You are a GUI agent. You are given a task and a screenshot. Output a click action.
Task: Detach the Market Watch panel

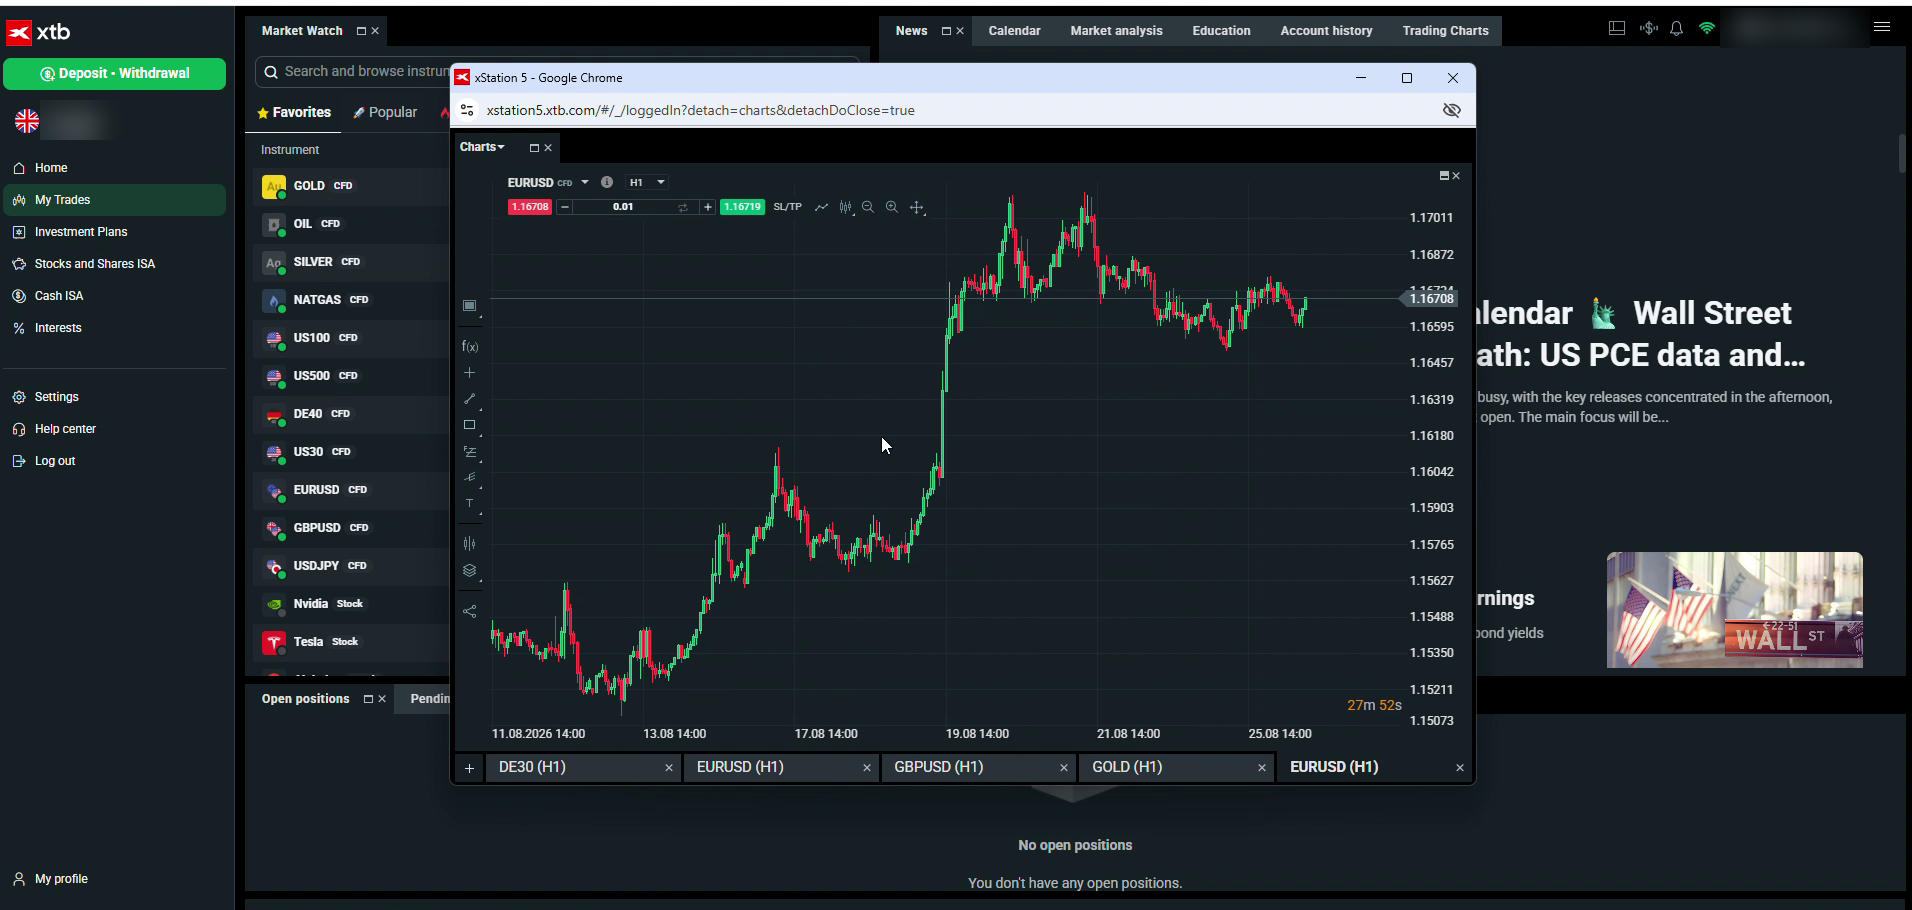[361, 31]
